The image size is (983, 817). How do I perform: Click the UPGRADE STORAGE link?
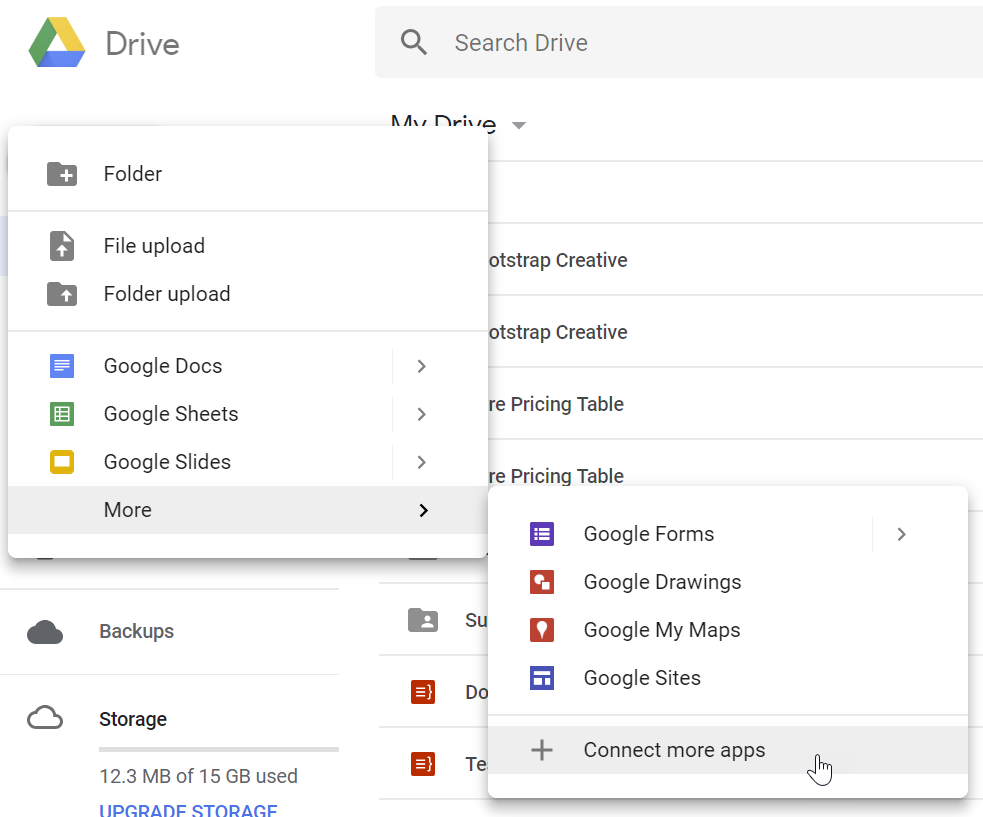pyautogui.click(x=188, y=809)
